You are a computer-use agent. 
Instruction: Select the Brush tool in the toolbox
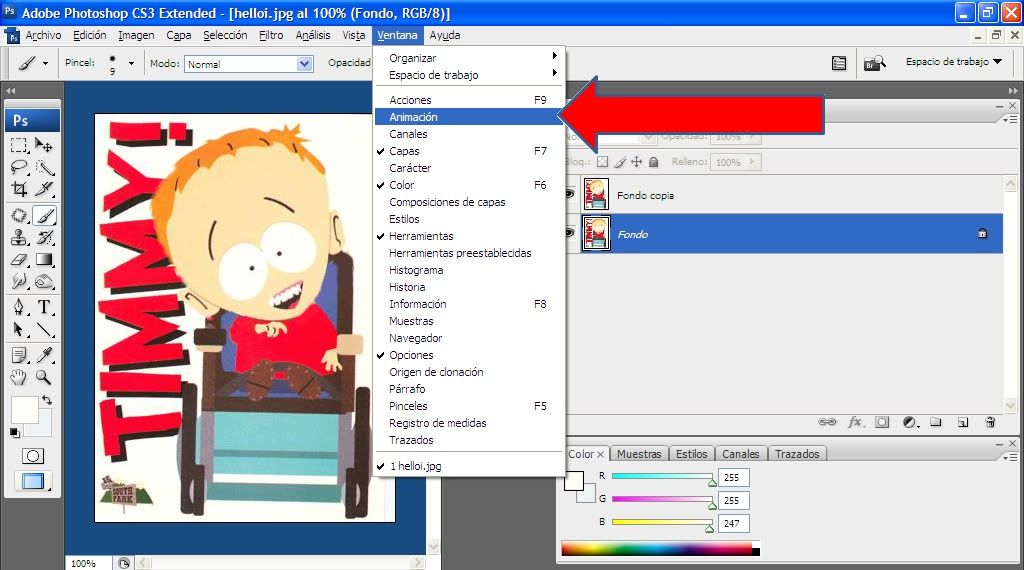[44, 215]
